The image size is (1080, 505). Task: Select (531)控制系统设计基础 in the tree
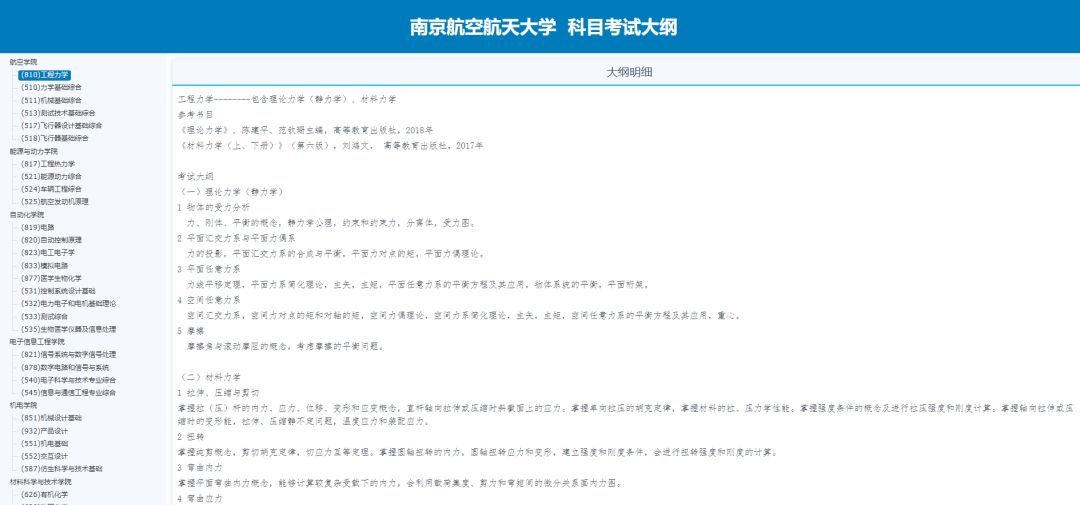[x=58, y=291]
